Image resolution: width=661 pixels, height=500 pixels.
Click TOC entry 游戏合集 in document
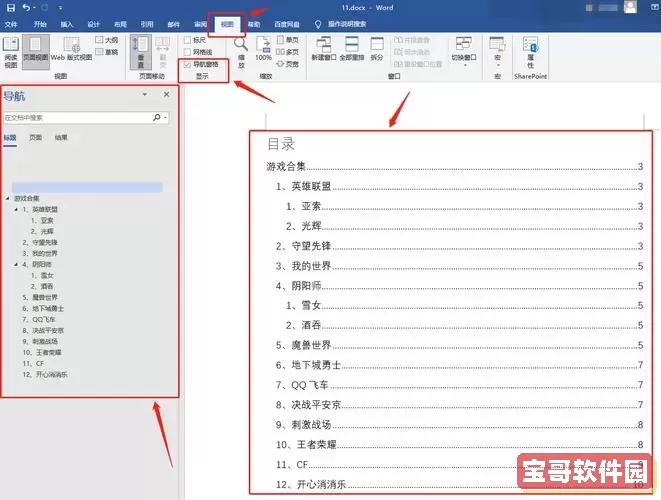[x=454, y=167]
